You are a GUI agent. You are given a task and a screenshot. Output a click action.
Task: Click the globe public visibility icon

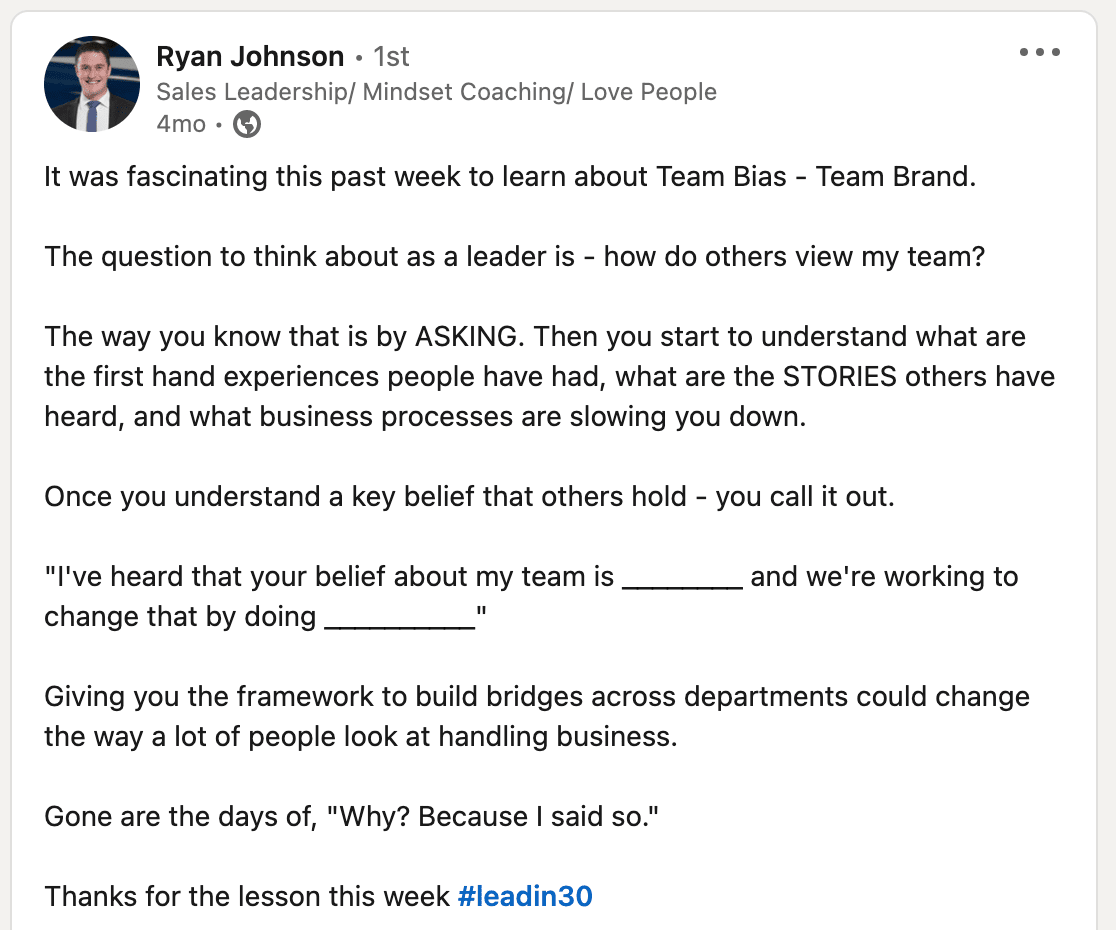click(247, 125)
